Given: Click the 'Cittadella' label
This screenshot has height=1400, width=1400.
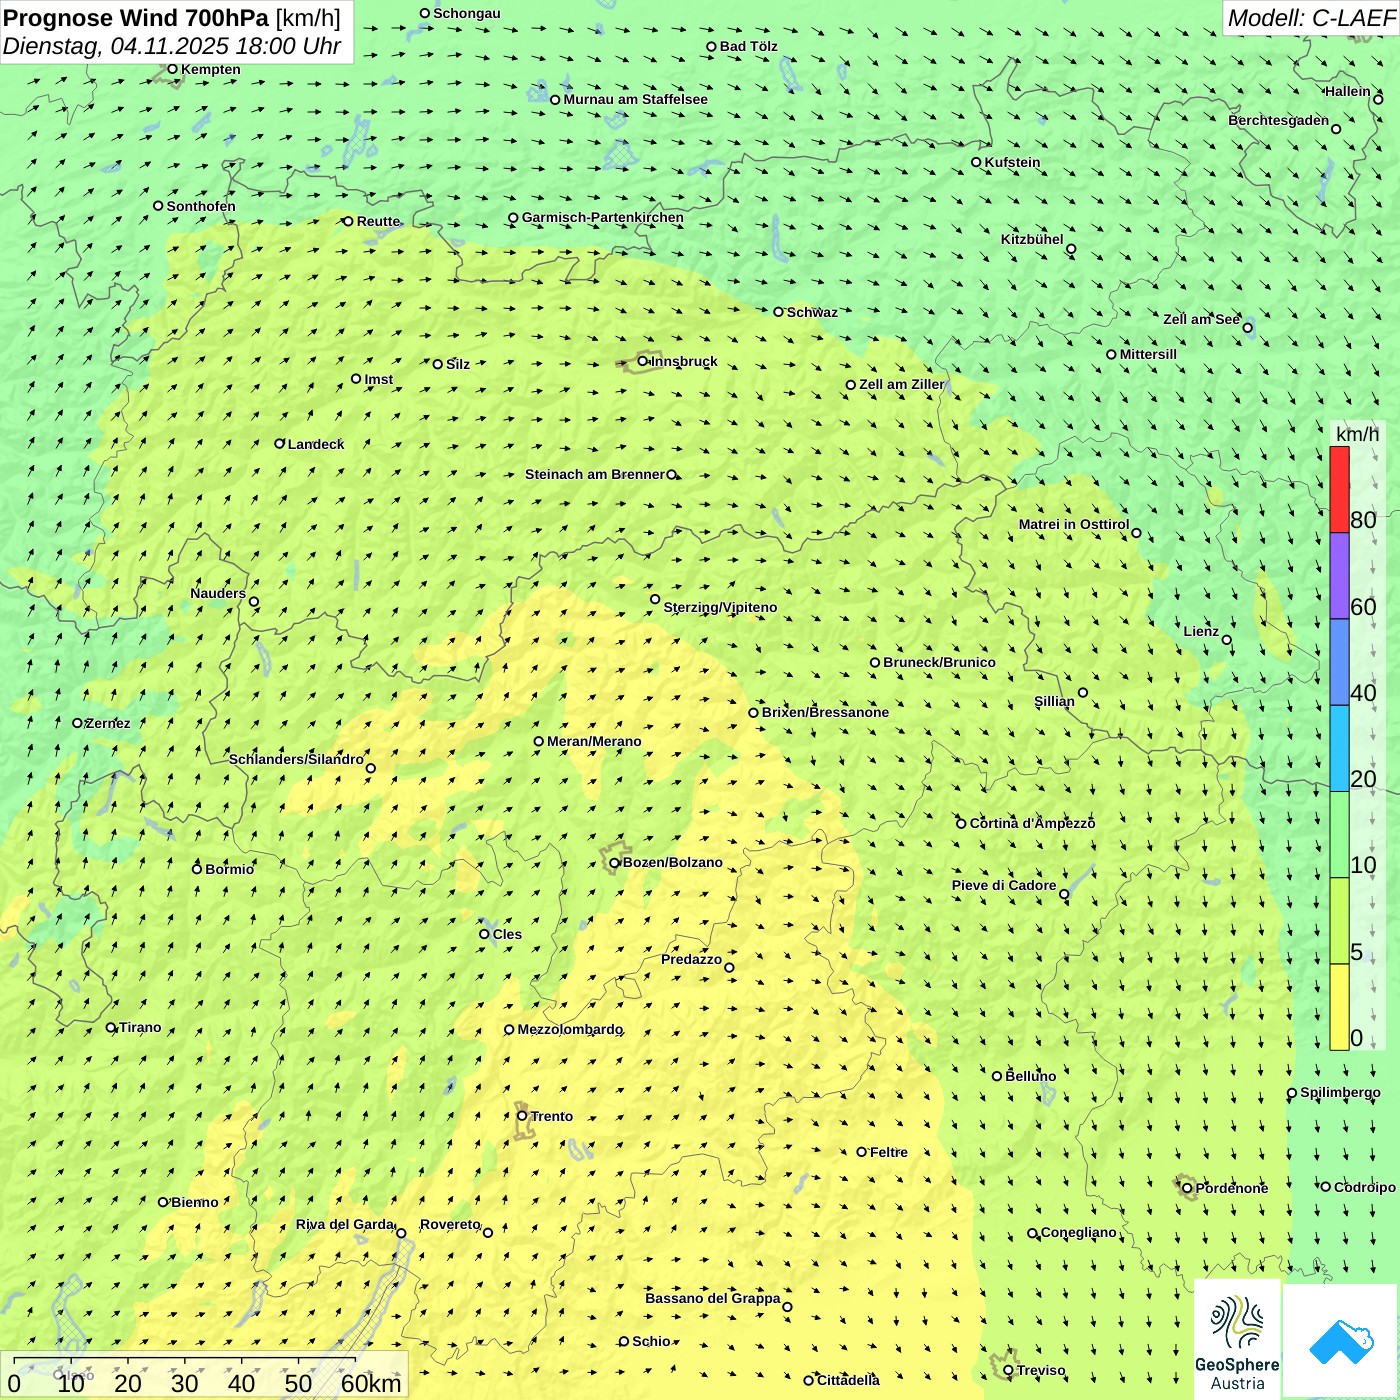Looking at the screenshot, I should [x=848, y=1380].
